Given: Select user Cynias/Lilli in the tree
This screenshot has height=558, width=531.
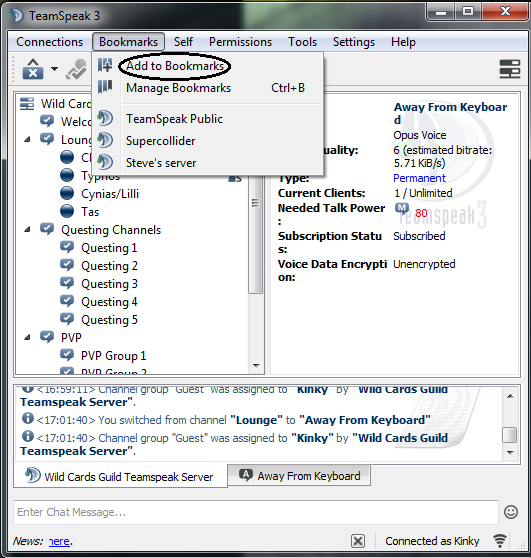Looking at the screenshot, I should point(110,194).
